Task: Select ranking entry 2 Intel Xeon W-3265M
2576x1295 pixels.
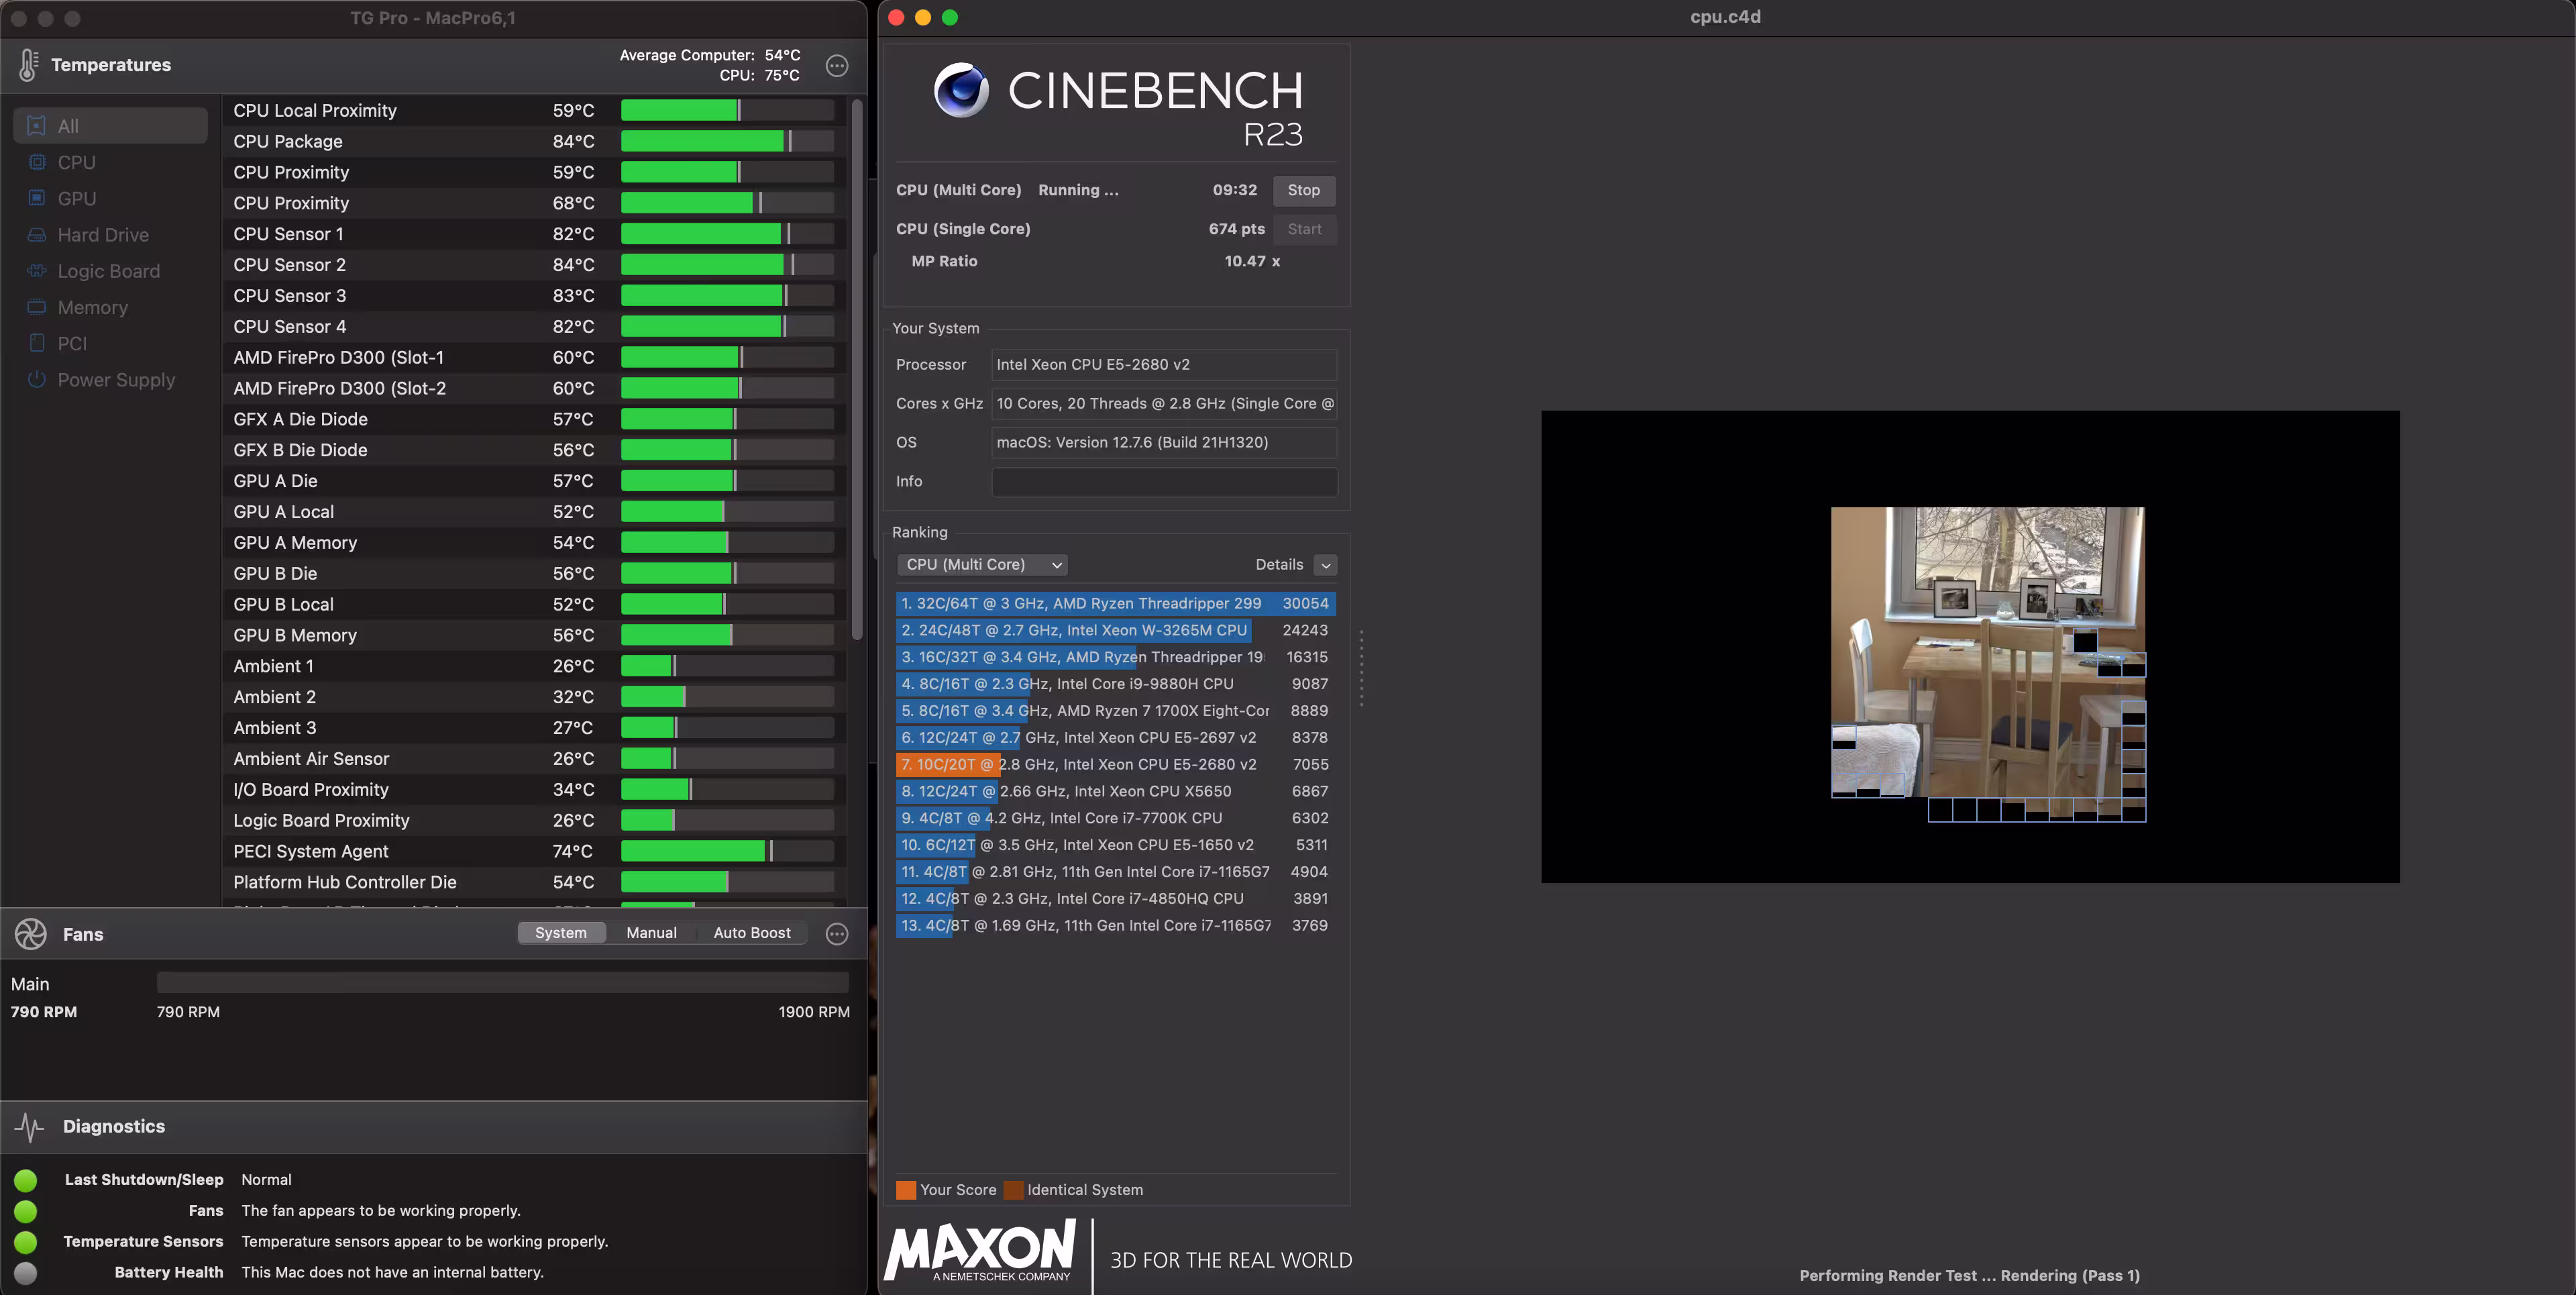Action: click(1116, 631)
